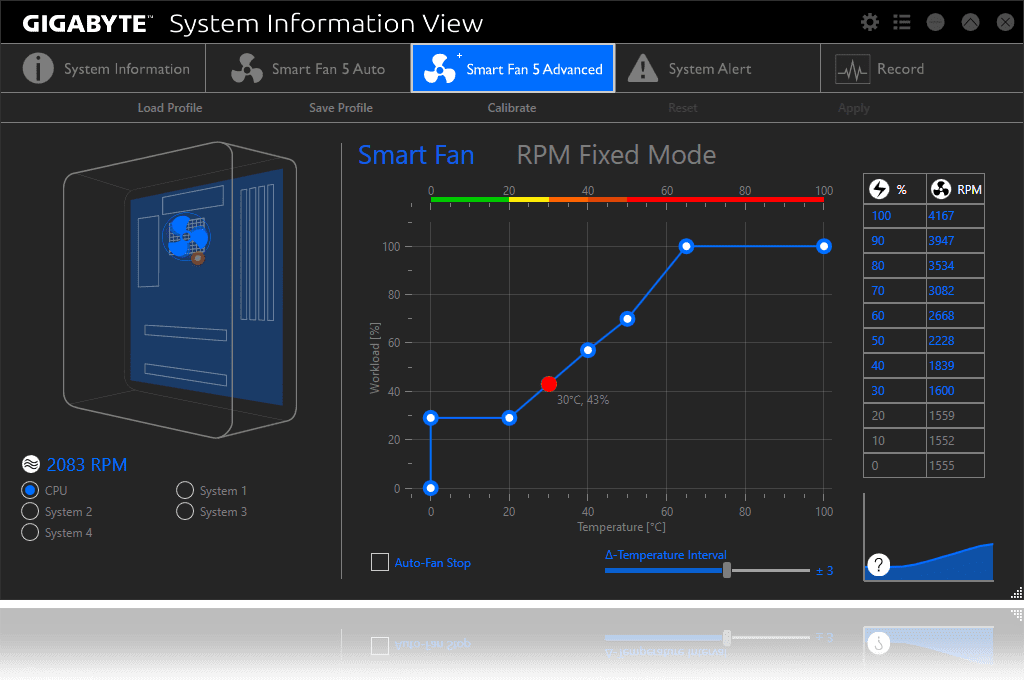The width and height of the screenshot is (1024, 680).
Task: Open the list view icon in title bar
Action: (902, 23)
